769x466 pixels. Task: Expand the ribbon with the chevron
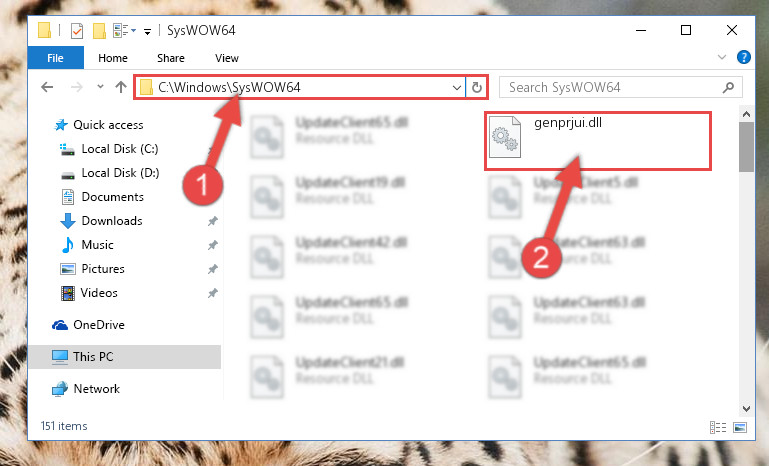point(722,57)
